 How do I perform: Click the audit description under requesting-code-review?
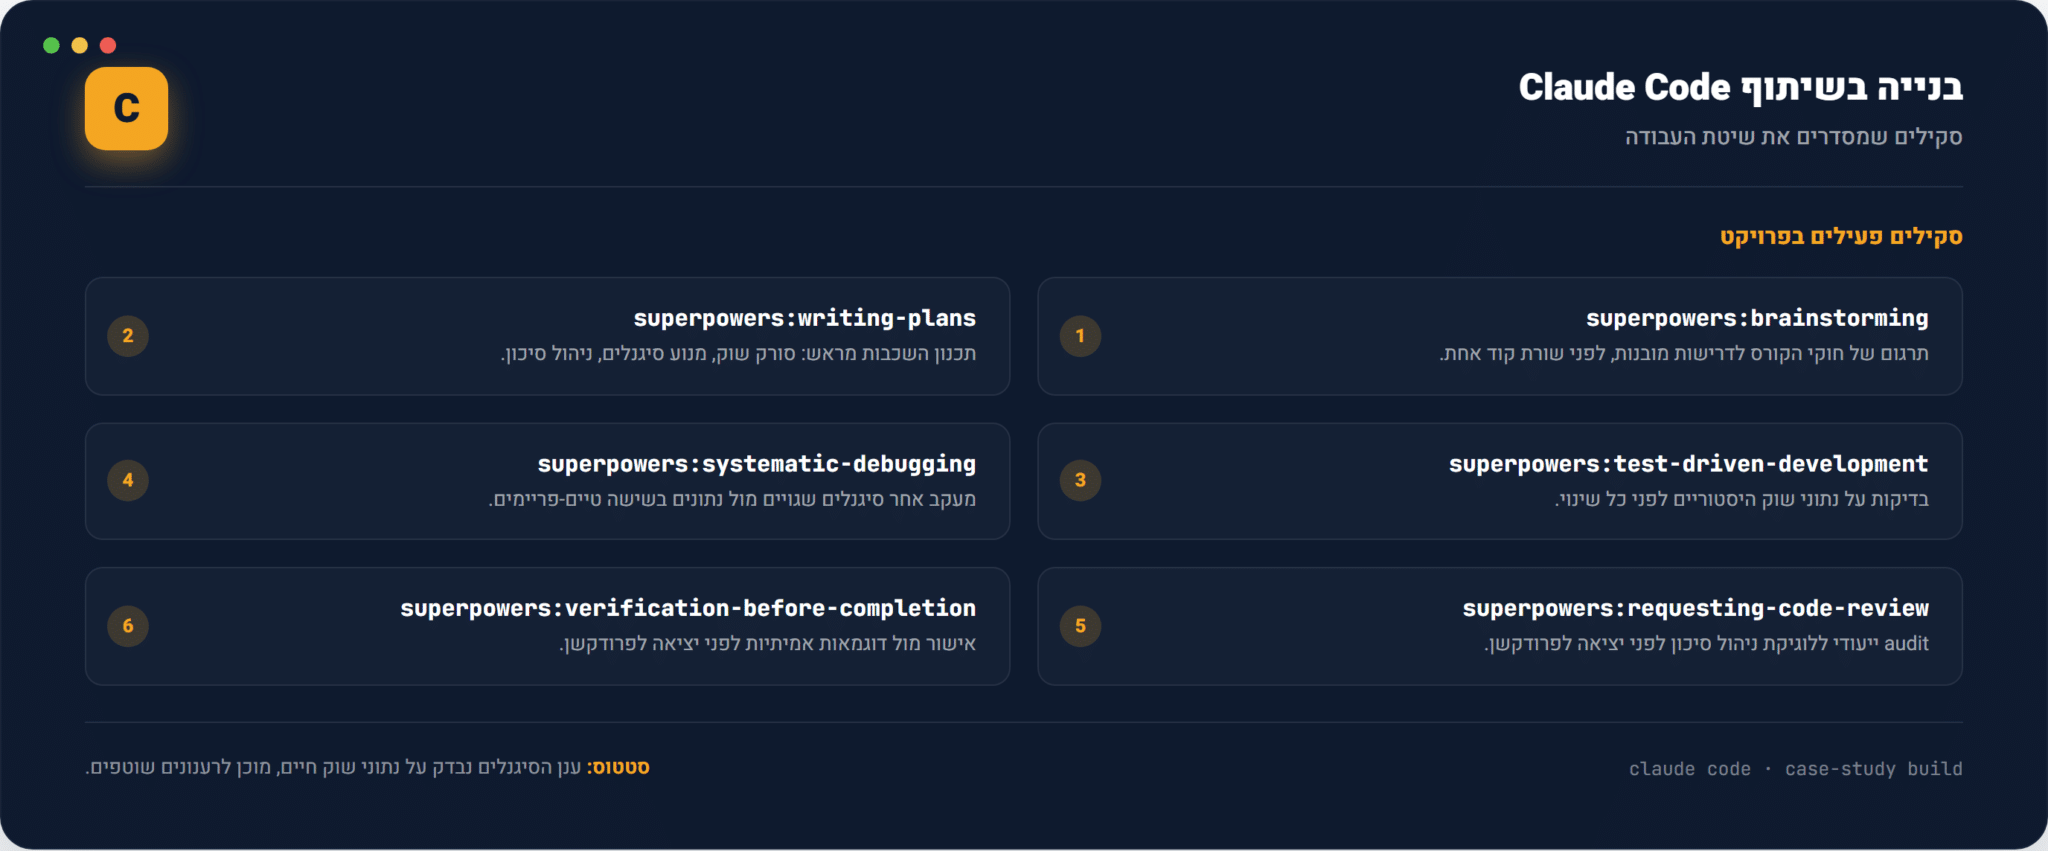1706,644
